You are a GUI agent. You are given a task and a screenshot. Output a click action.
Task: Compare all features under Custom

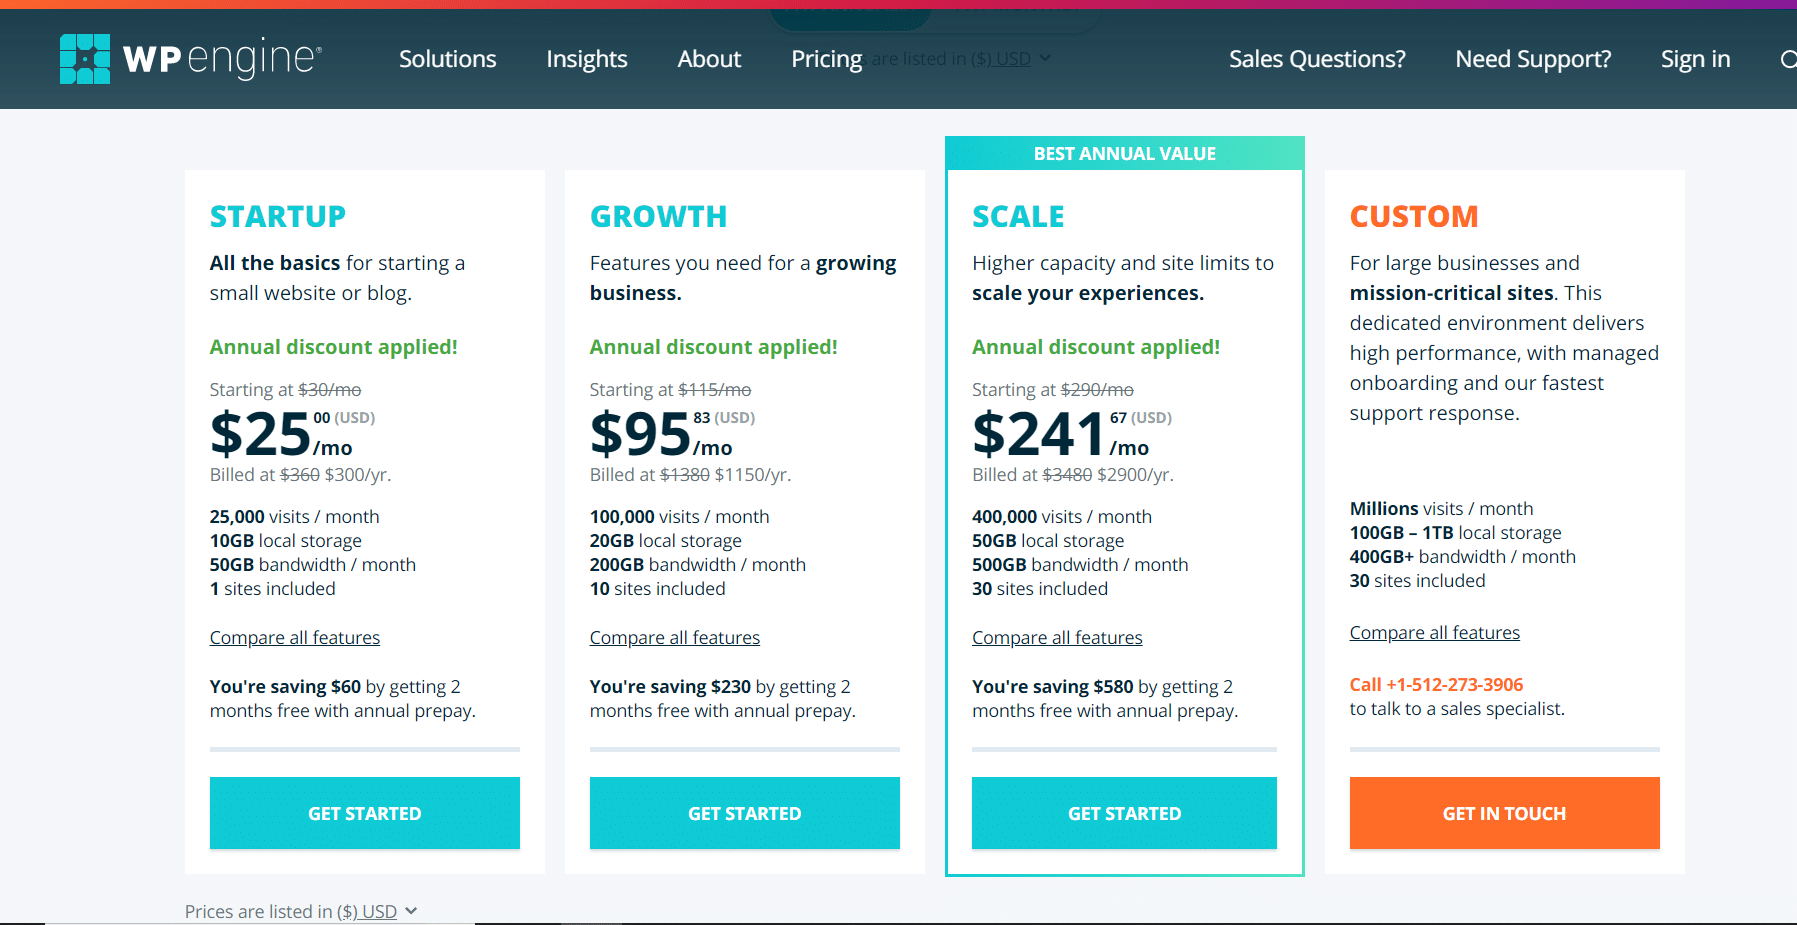point(1434,633)
